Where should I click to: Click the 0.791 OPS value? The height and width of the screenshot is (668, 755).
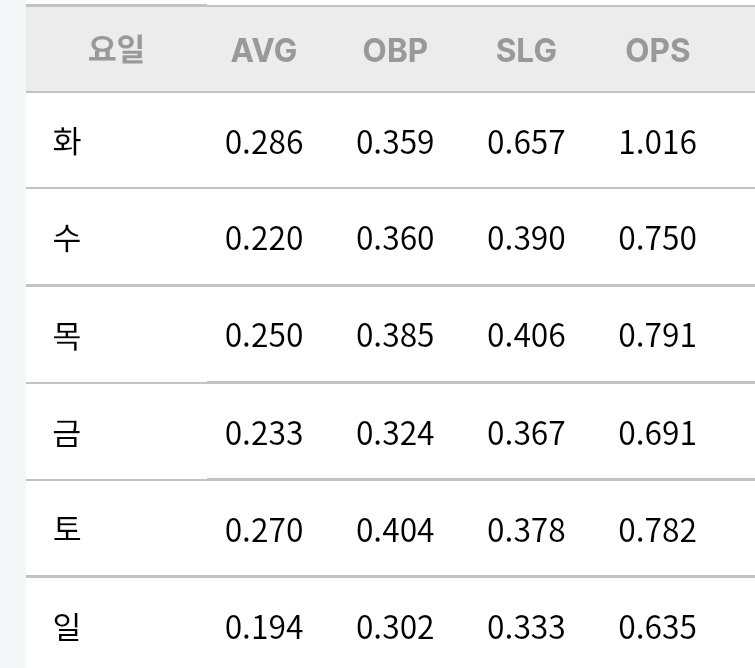pyautogui.click(x=657, y=336)
